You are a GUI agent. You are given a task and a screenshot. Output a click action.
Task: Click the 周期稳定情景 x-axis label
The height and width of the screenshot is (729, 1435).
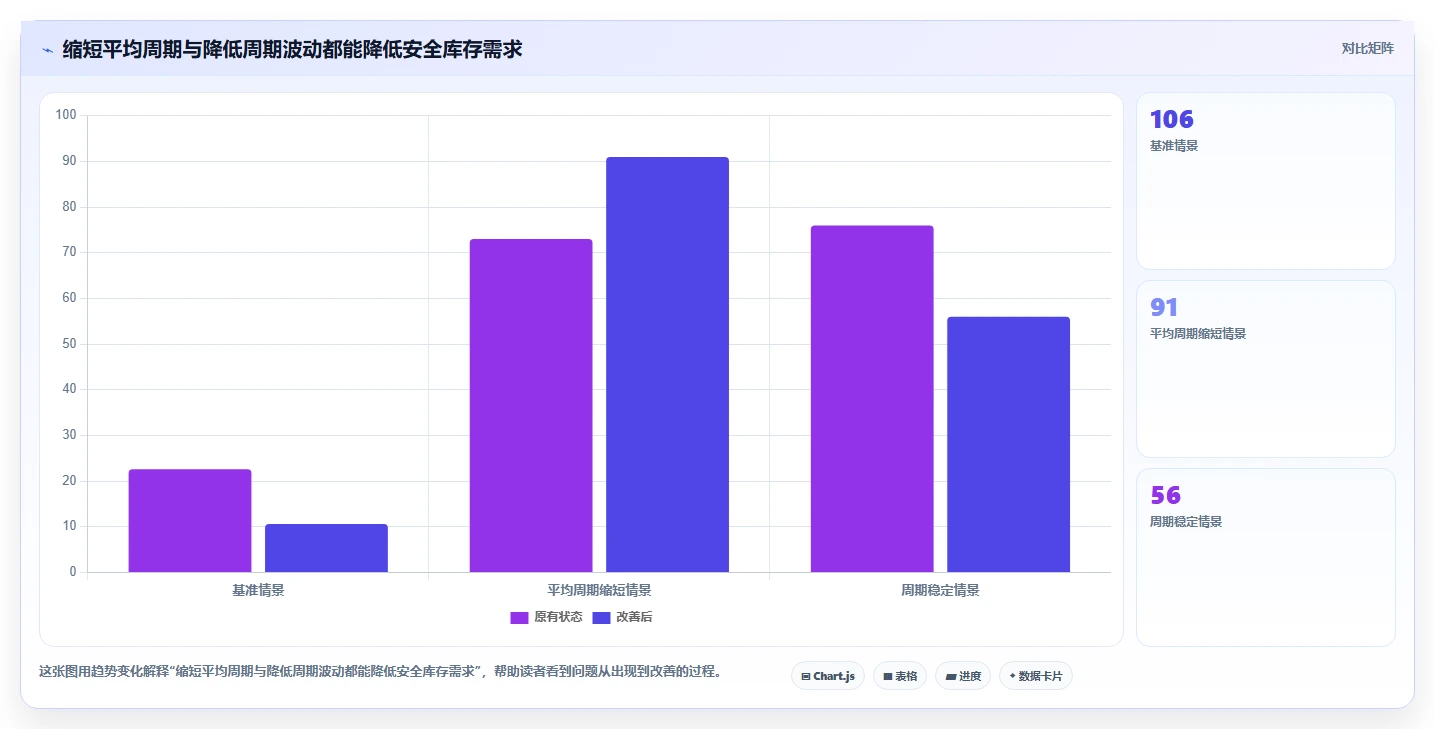tap(940, 590)
